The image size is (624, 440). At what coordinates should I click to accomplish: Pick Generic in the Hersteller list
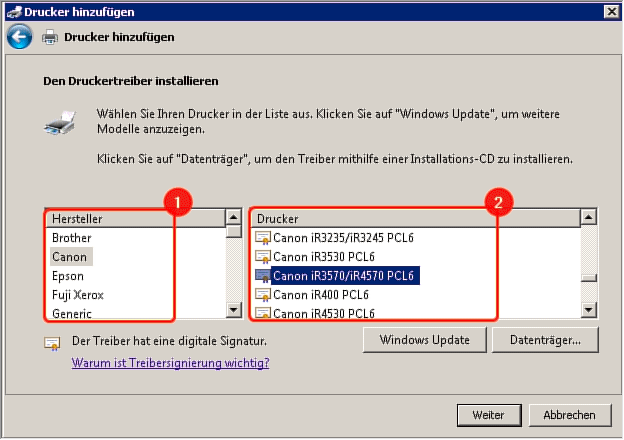tap(71, 313)
